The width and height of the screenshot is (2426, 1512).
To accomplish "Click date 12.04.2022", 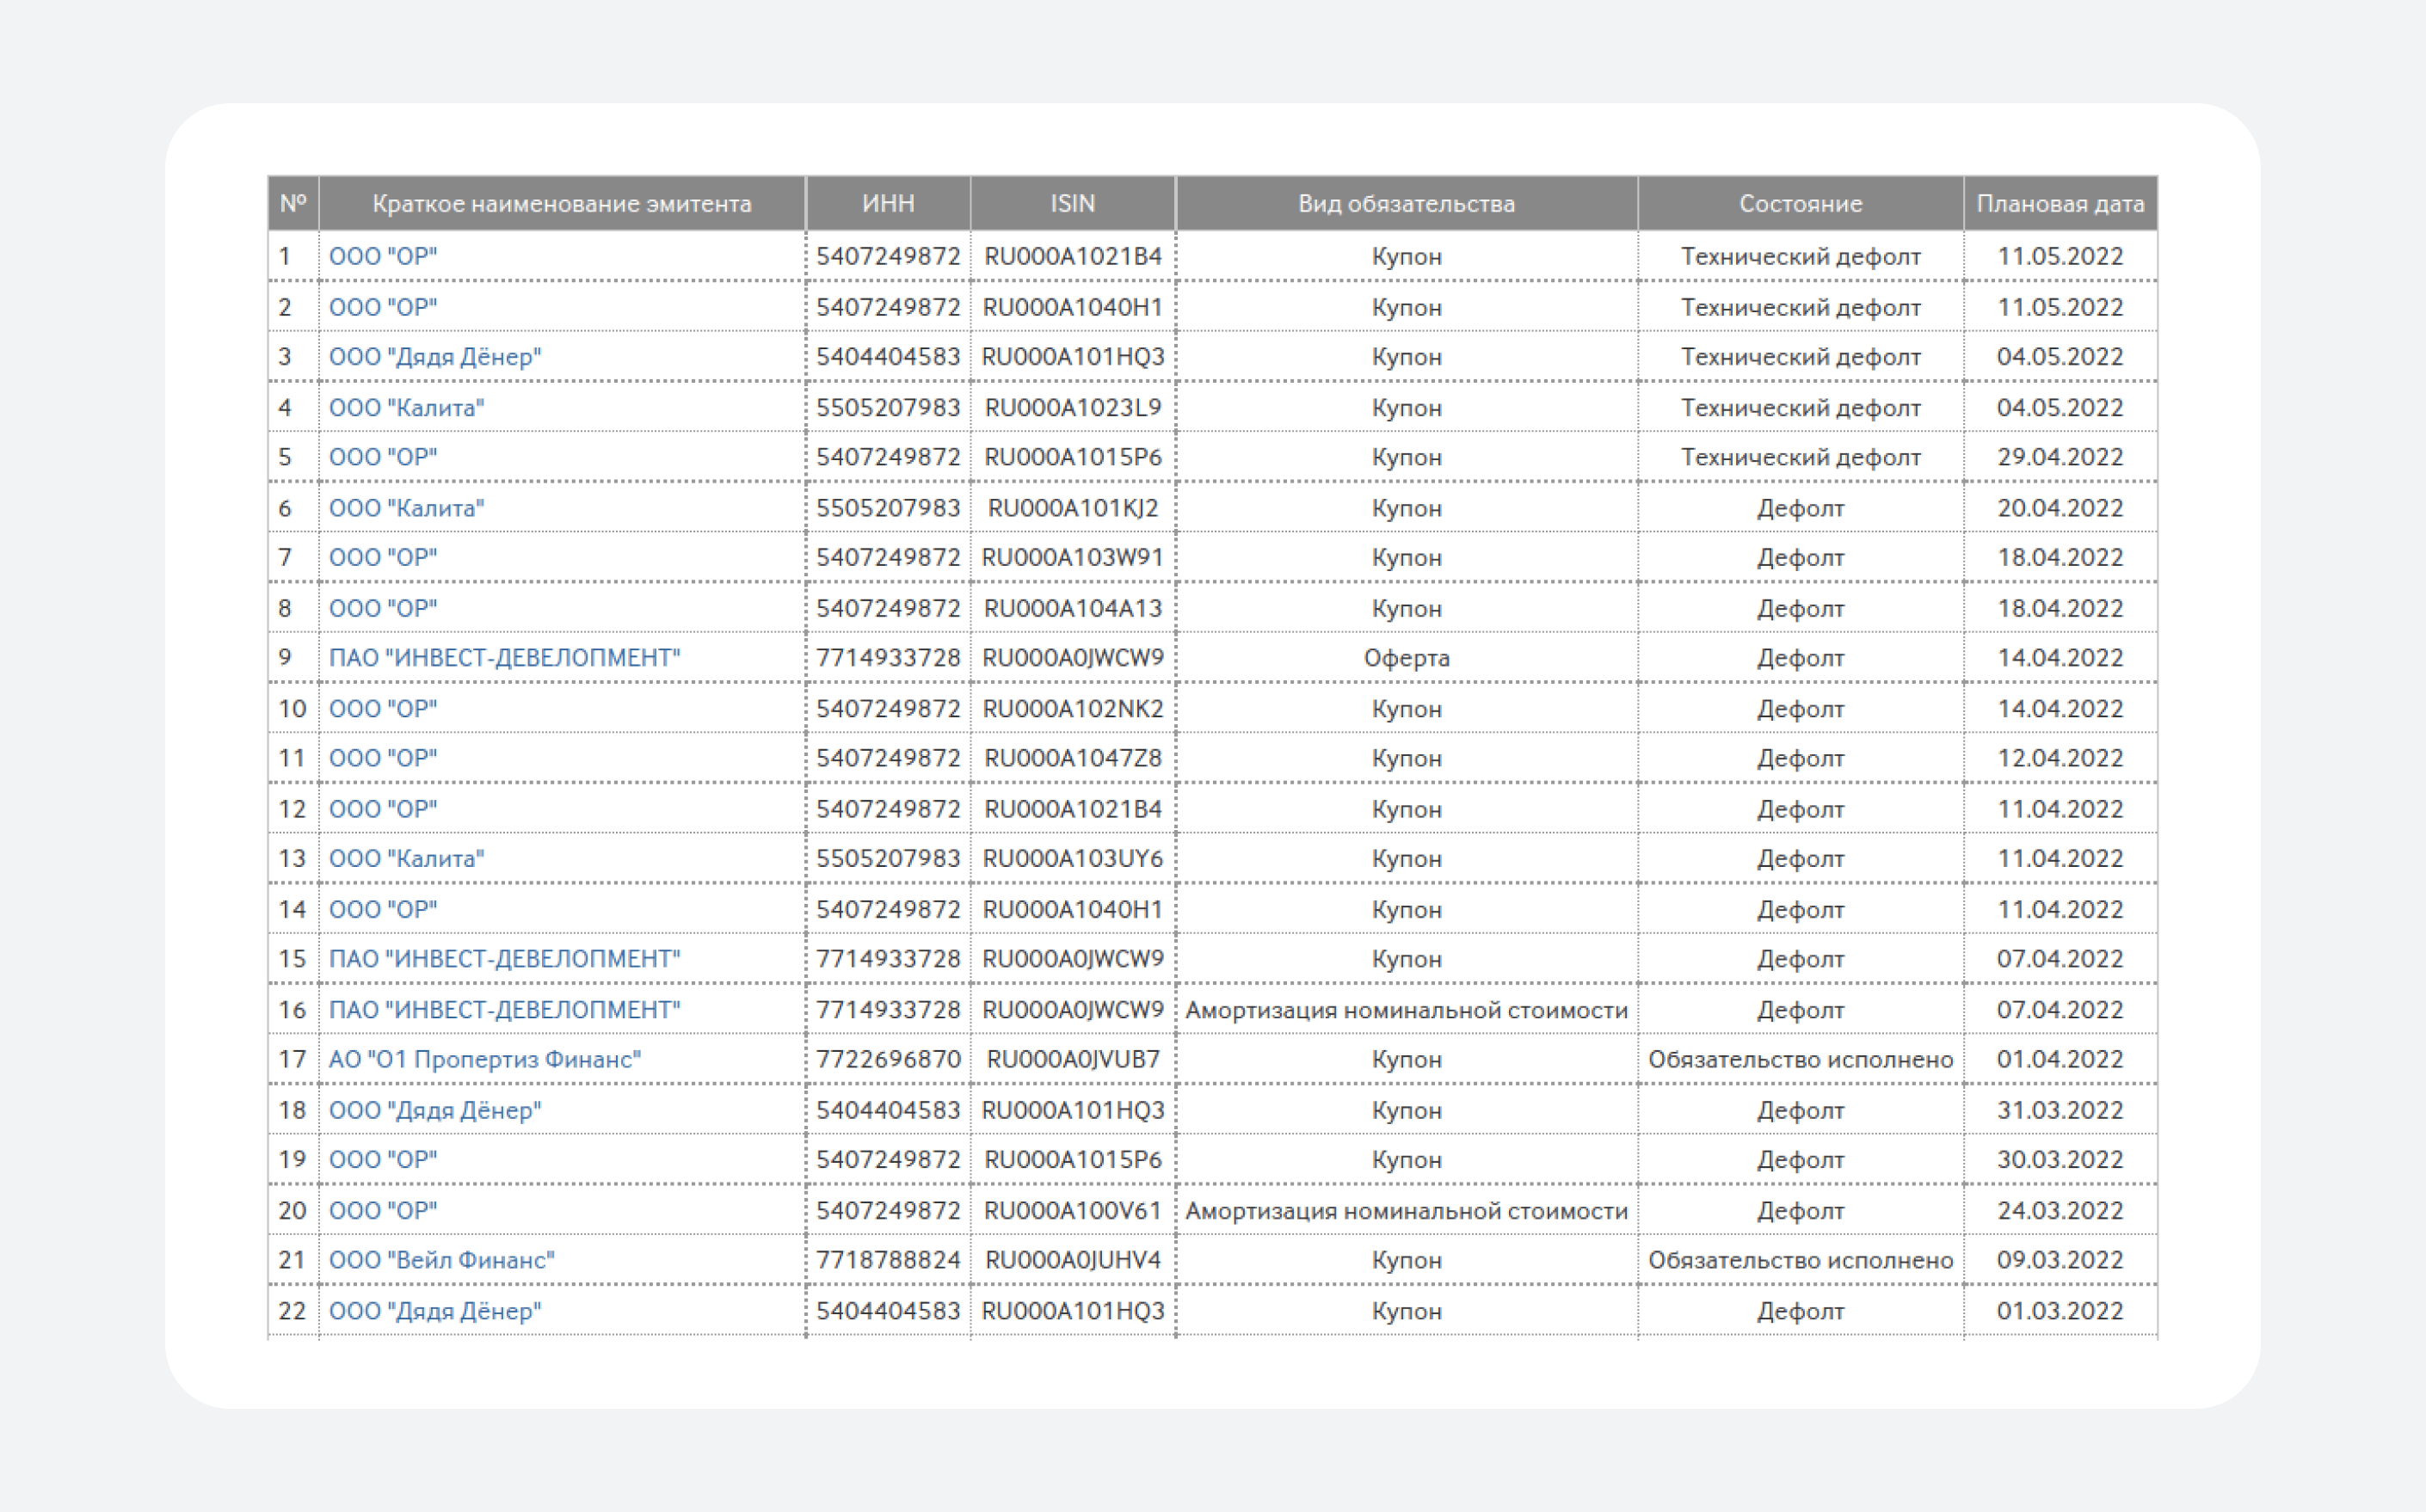I will pyautogui.click(x=2060, y=758).
